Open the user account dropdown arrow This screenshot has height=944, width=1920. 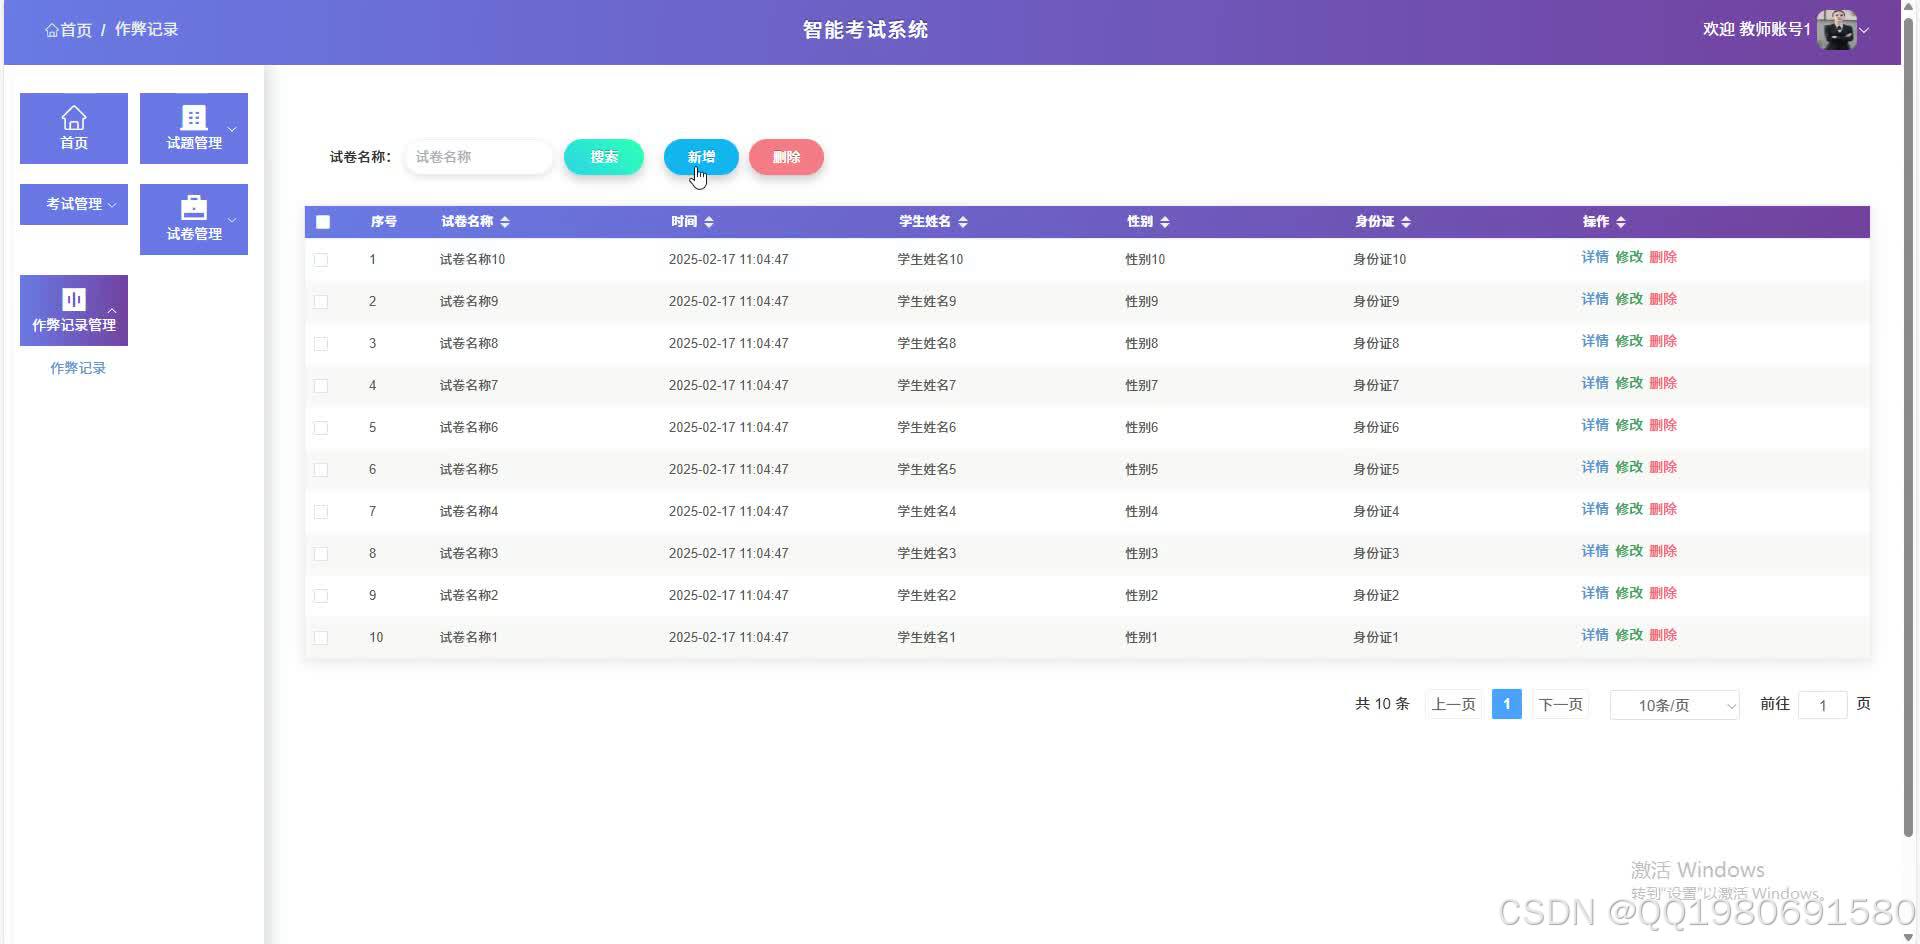point(1864,31)
